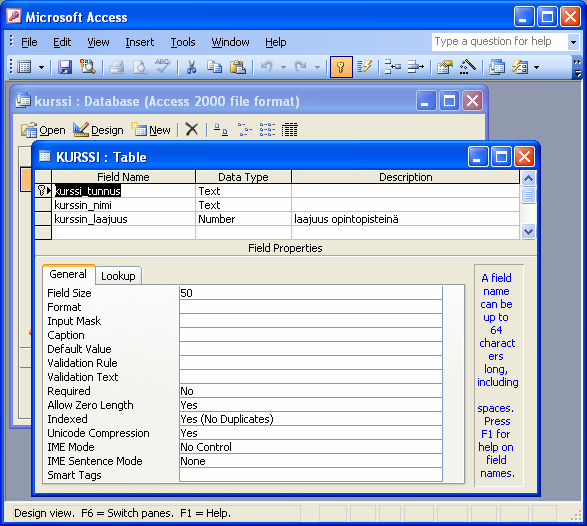Click New in the kurssi Database window
This screenshot has height=526, width=587.
pos(150,130)
